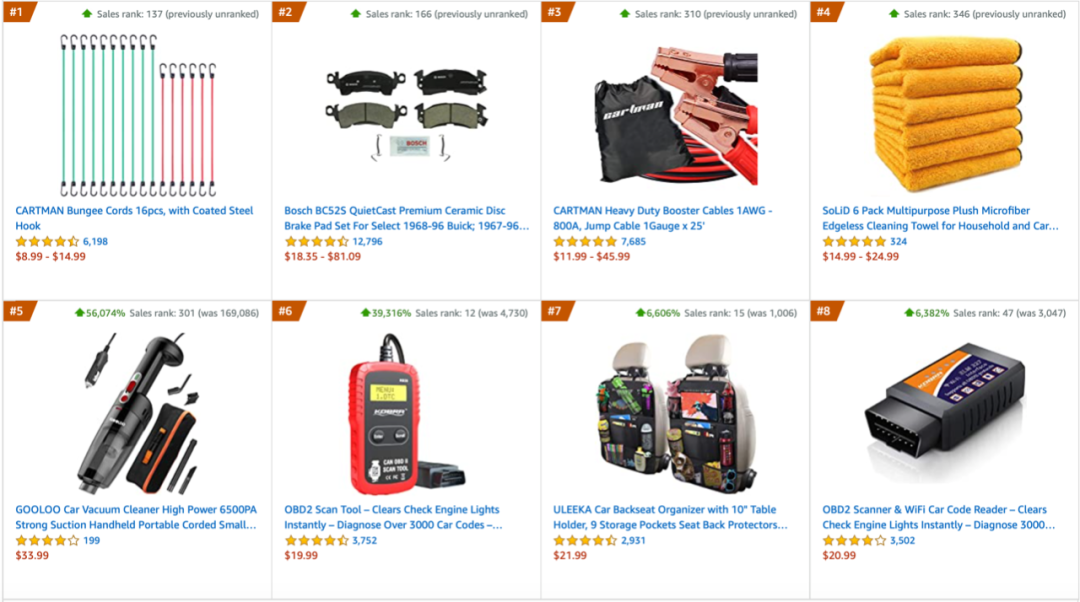View the 6,198 bungee cord reviews
The image size is (1080, 602).
point(95,241)
